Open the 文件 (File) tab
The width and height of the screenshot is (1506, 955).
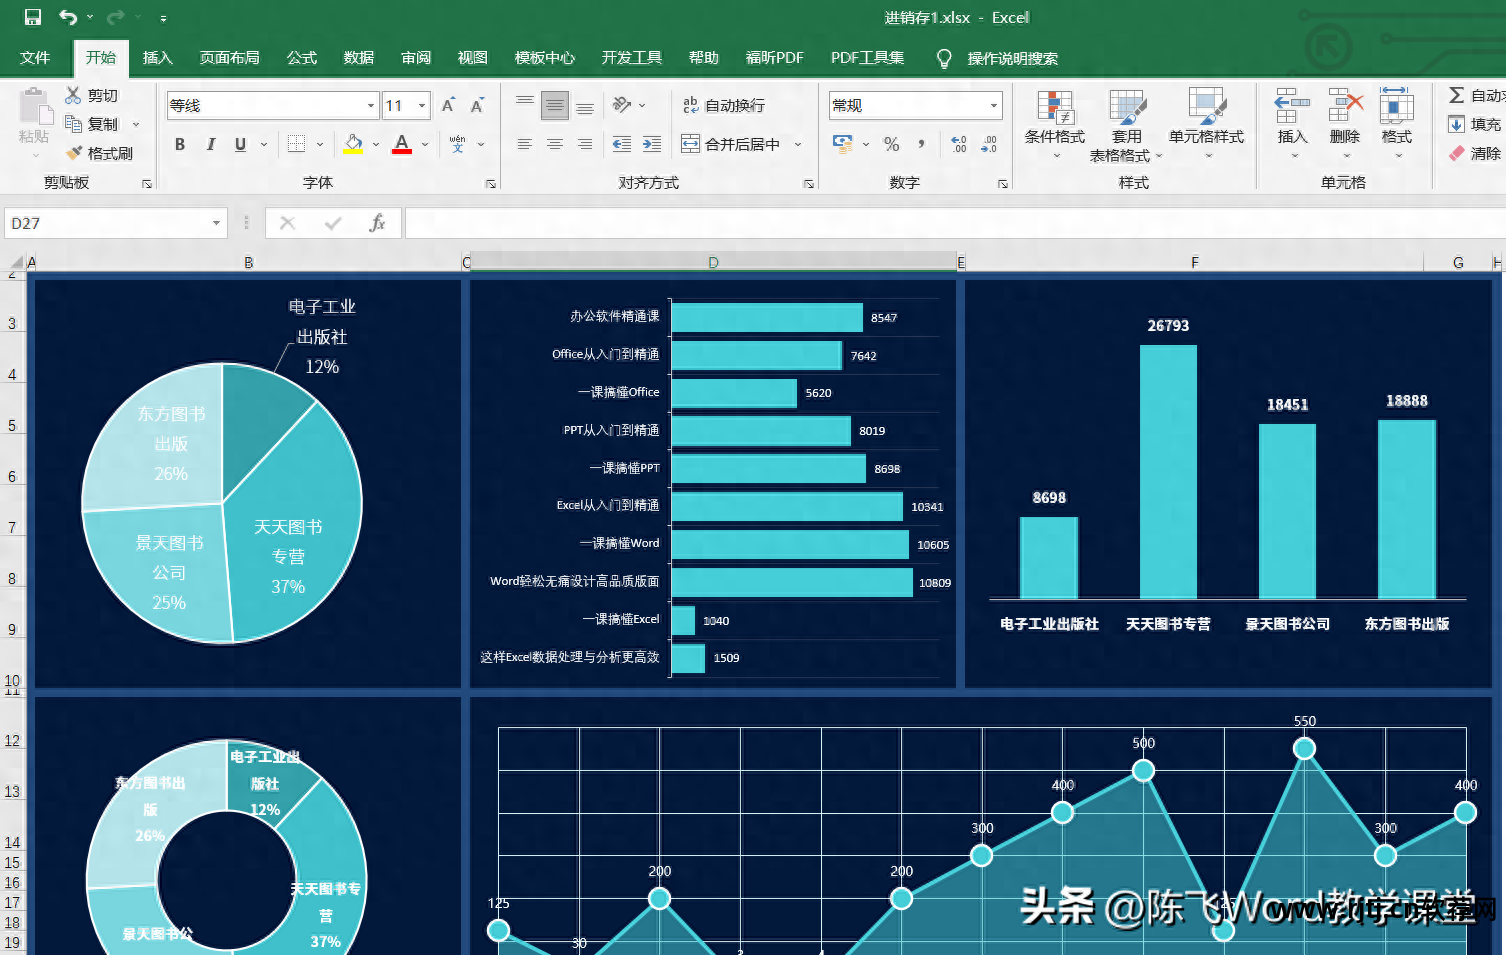[35, 58]
